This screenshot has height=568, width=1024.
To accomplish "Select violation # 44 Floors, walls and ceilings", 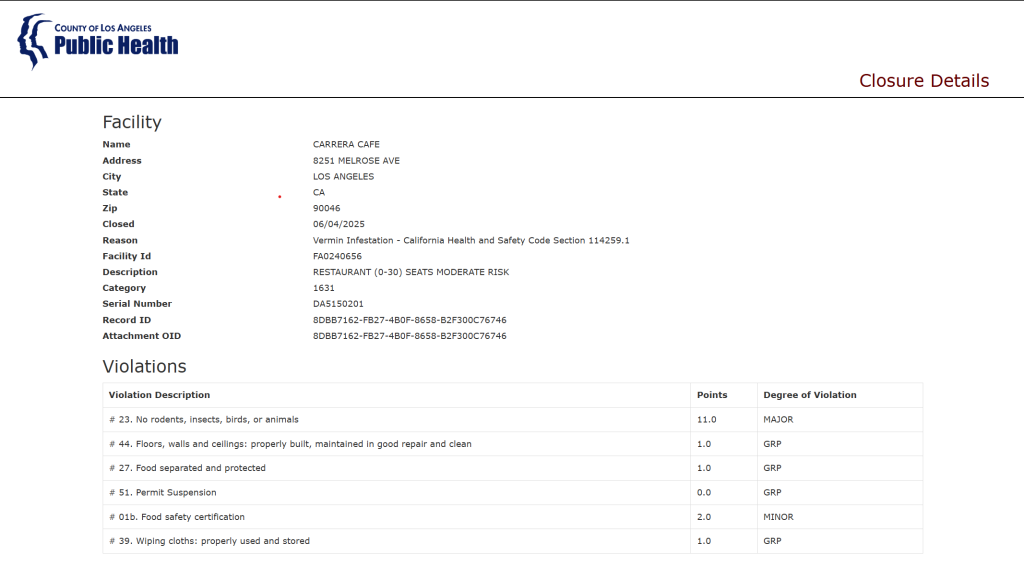I will click(290, 444).
